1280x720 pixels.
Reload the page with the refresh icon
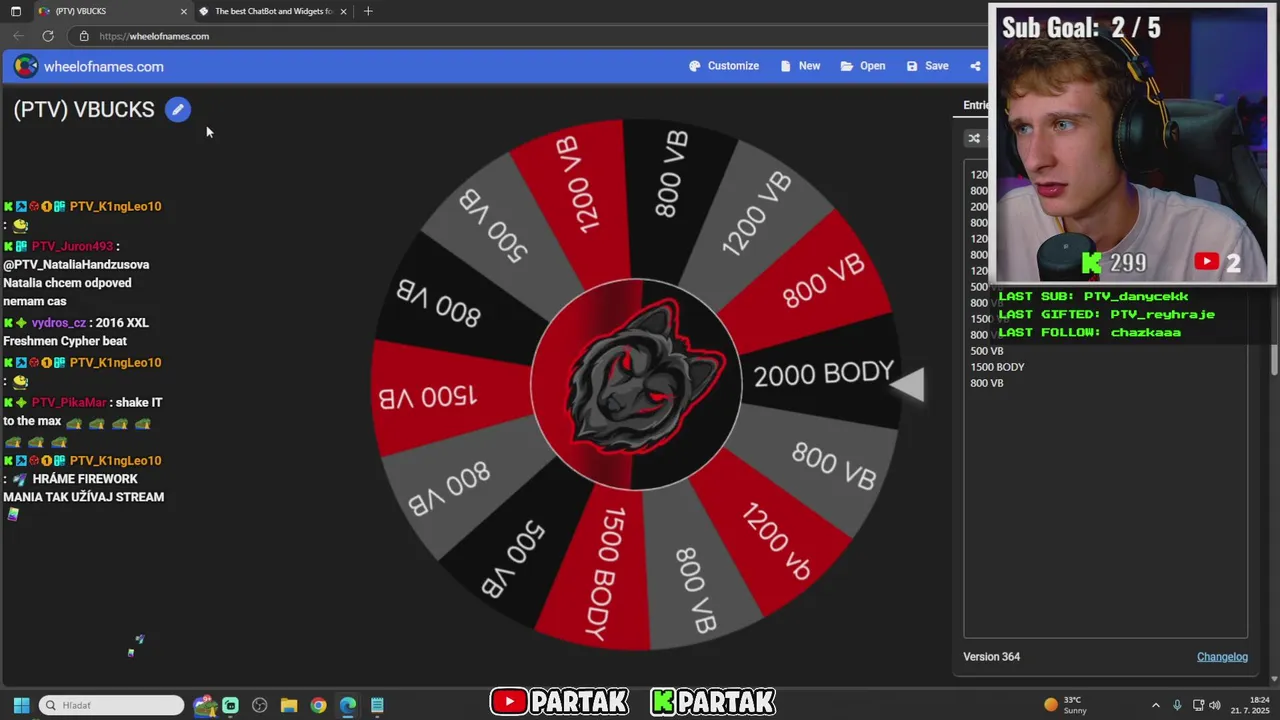coord(48,36)
